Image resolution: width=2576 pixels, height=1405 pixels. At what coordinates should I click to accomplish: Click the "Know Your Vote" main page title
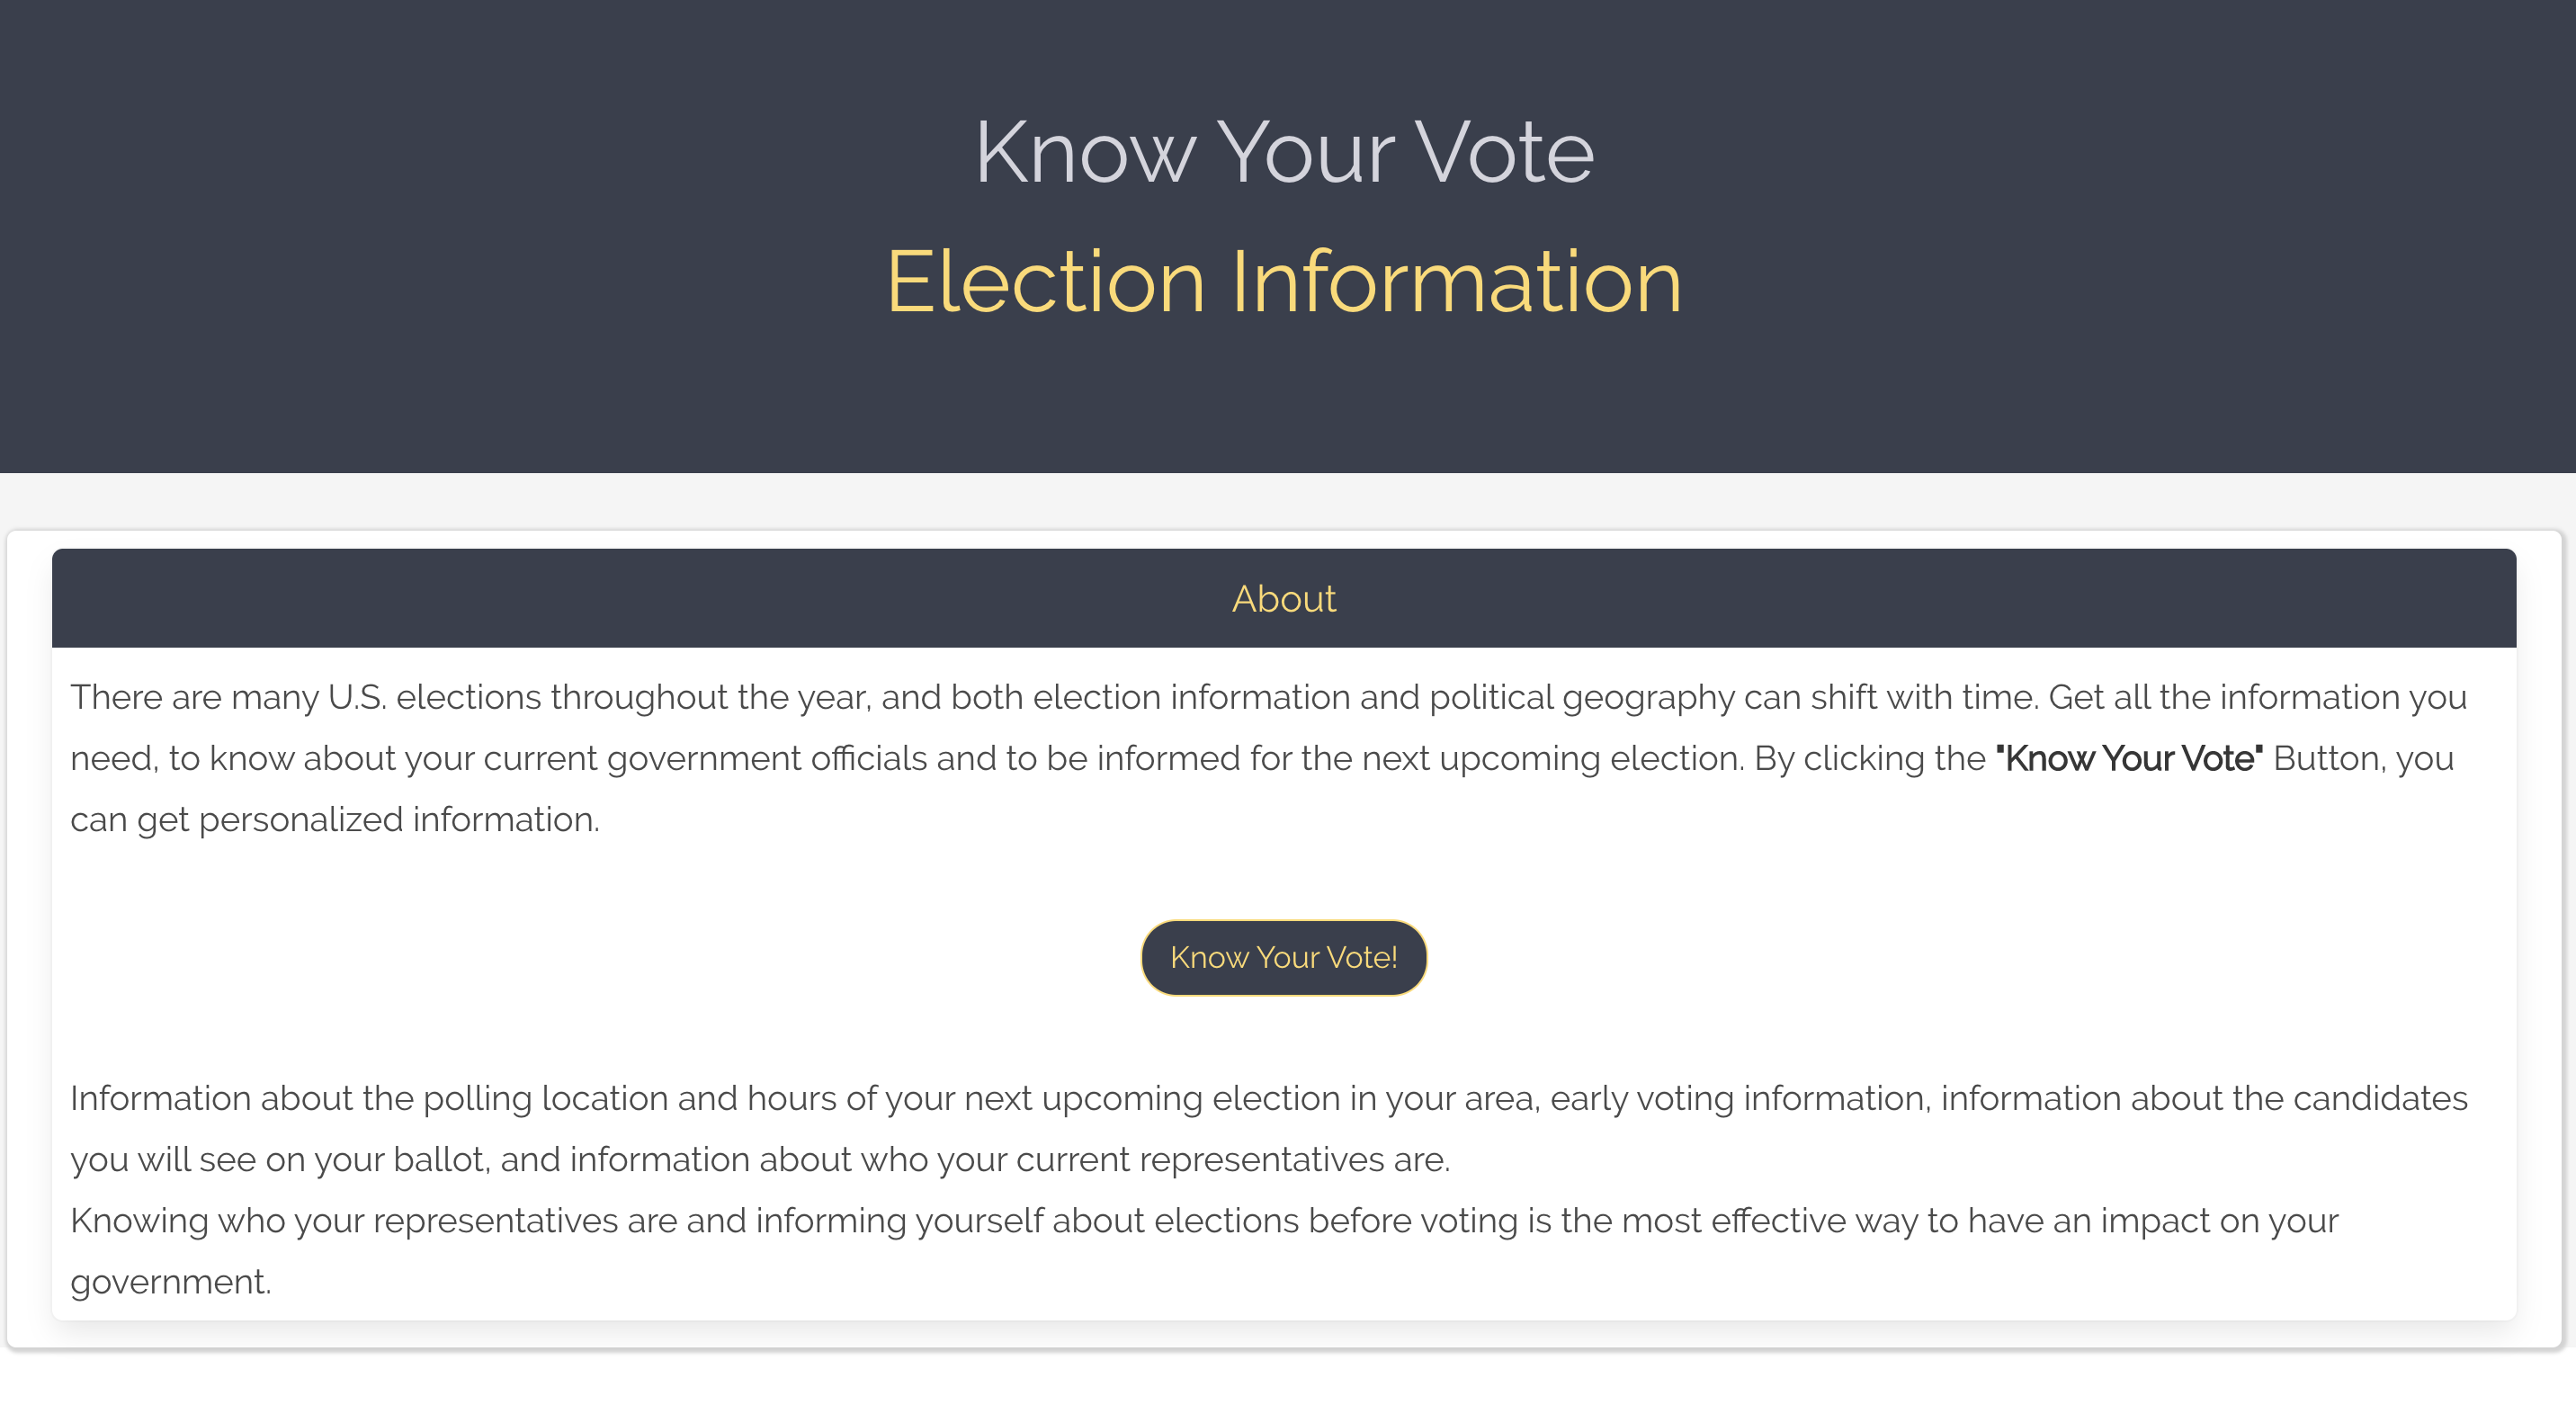tap(1284, 152)
